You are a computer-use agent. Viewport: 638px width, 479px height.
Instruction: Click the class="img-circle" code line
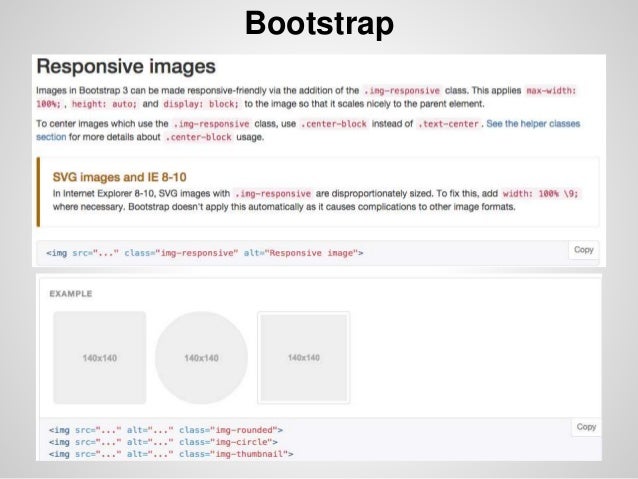click(163, 442)
